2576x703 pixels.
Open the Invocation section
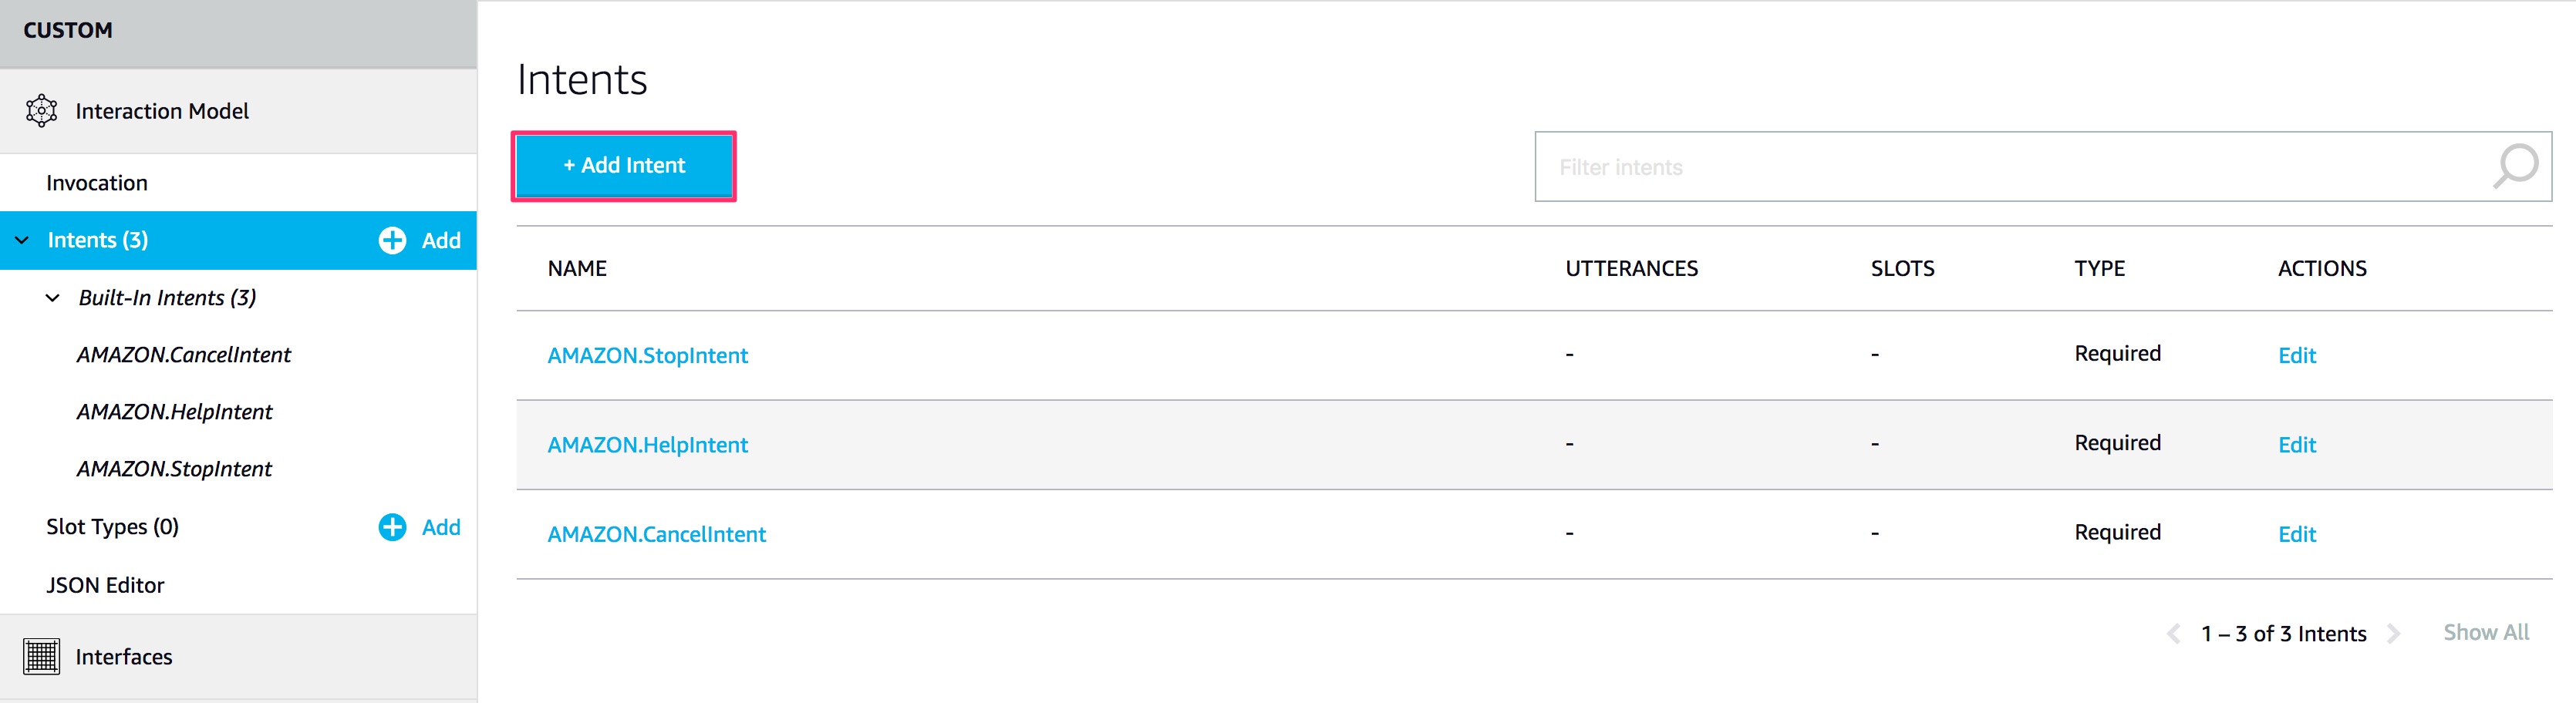[97, 183]
